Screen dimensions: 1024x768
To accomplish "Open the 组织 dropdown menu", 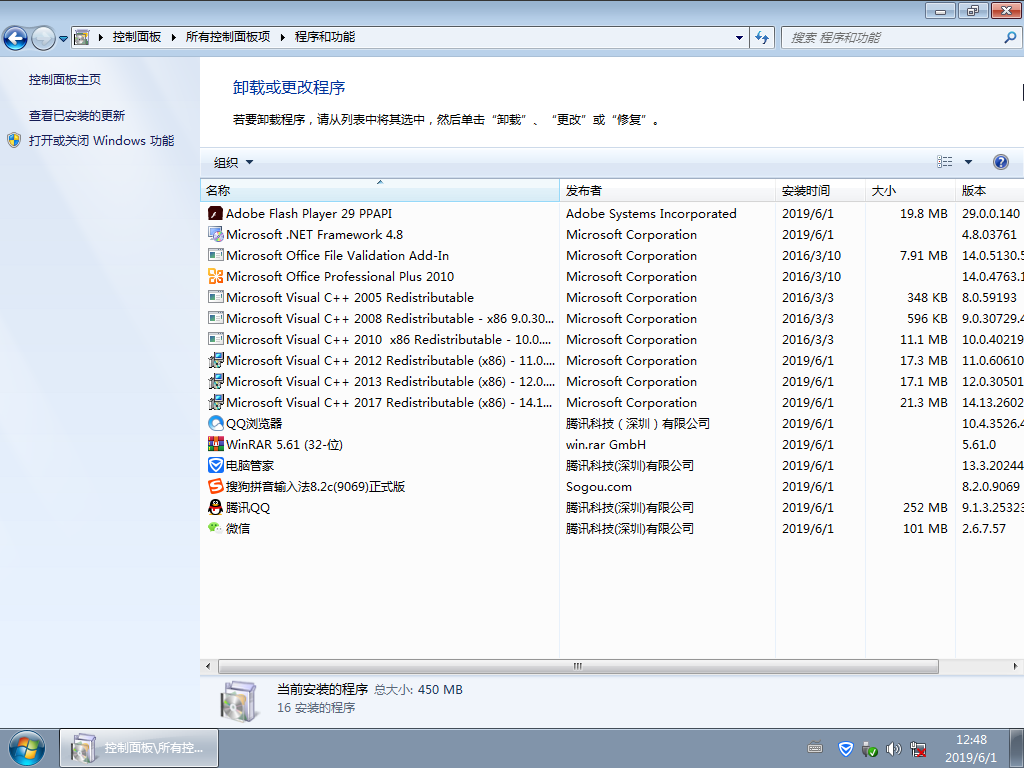I will [x=233, y=163].
